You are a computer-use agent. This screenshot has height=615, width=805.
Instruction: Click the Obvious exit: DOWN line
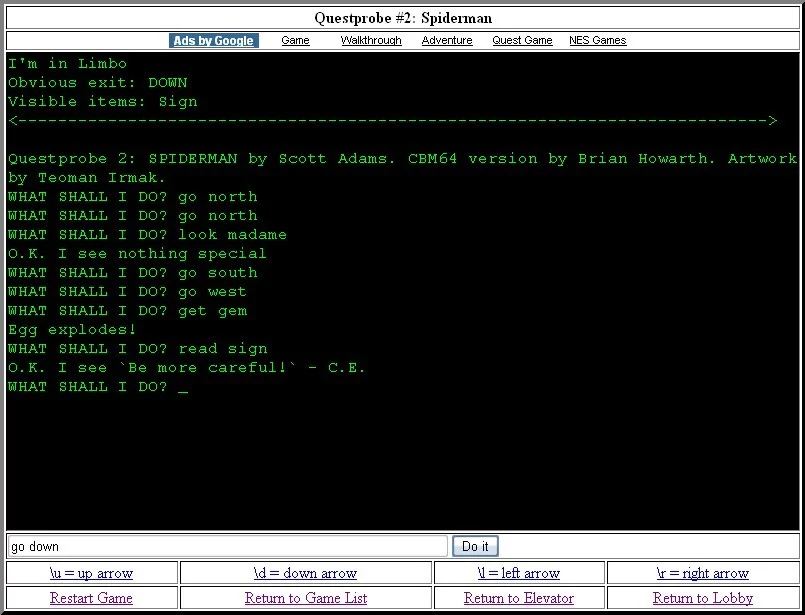click(98, 83)
